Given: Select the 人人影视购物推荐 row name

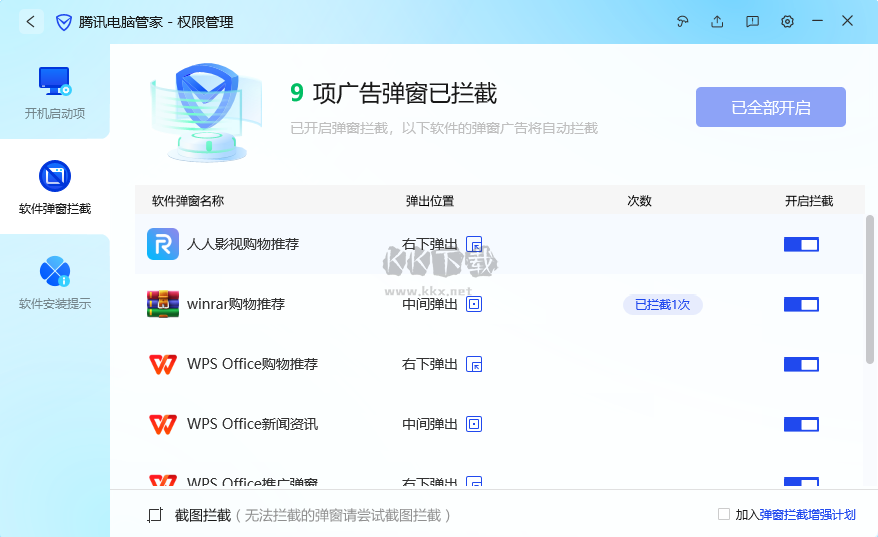Looking at the screenshot, I should (x=243, y=244).
